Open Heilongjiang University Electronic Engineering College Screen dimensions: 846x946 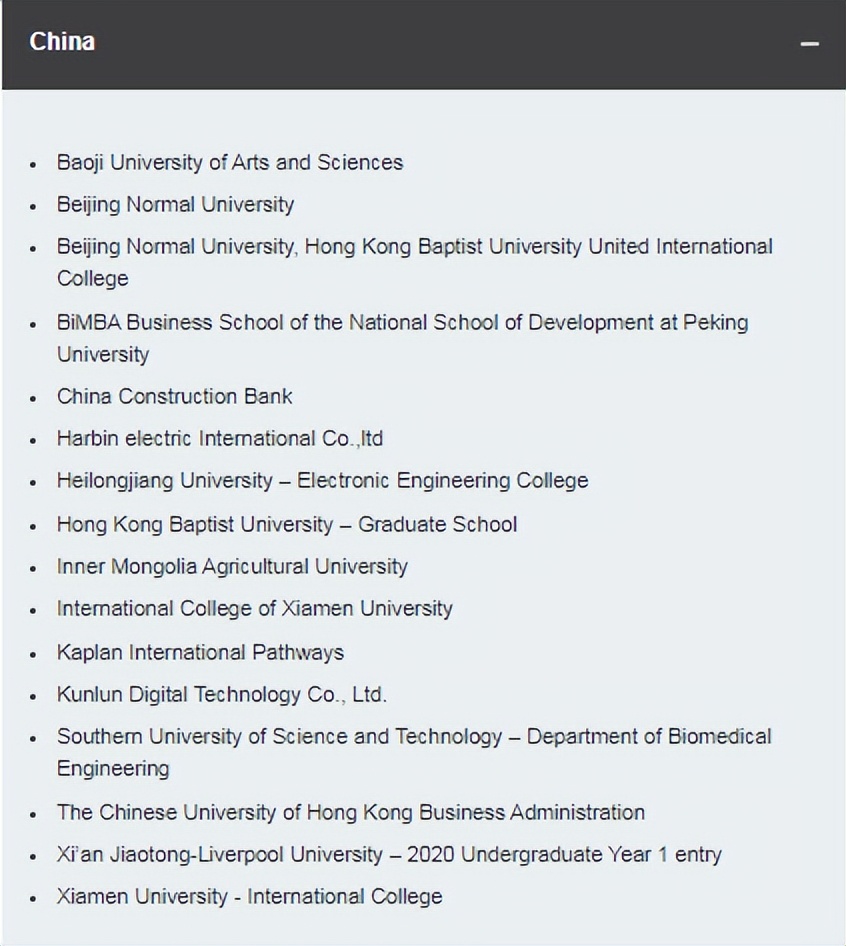tap(322, 481)
